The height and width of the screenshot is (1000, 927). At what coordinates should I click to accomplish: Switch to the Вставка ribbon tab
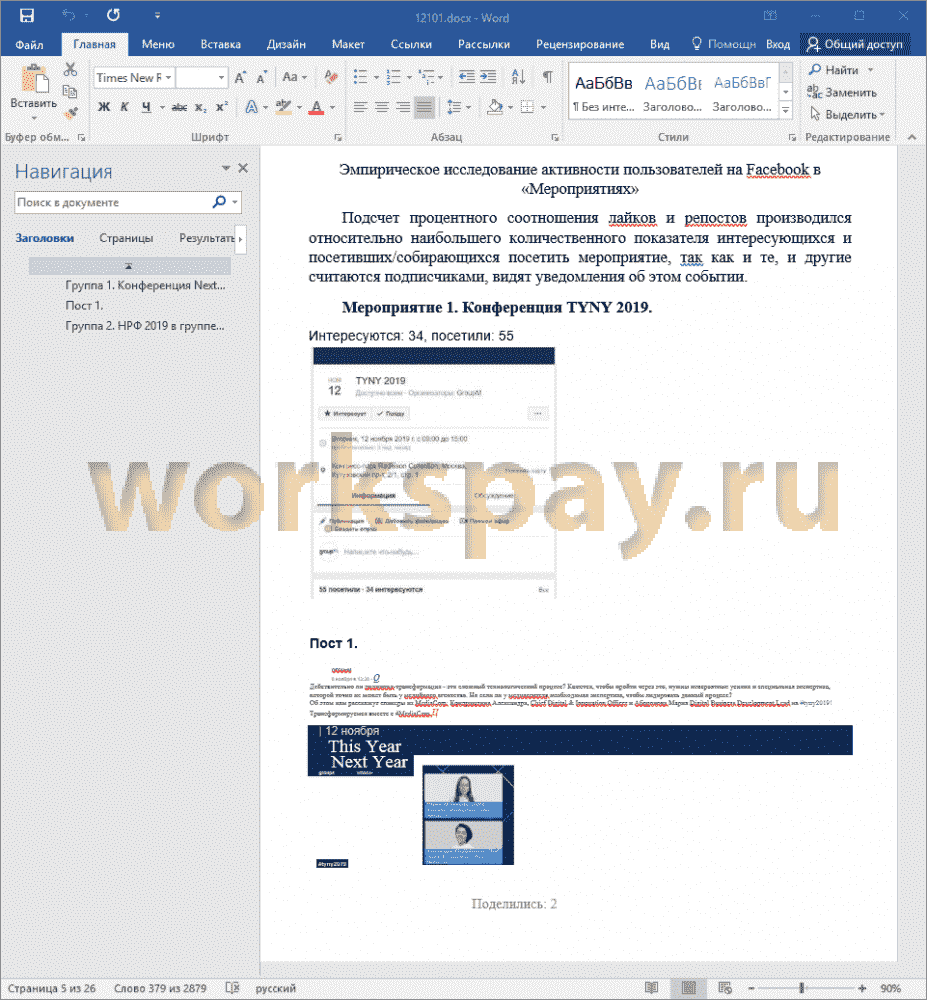pyautogui.click(x=221, y=45)
